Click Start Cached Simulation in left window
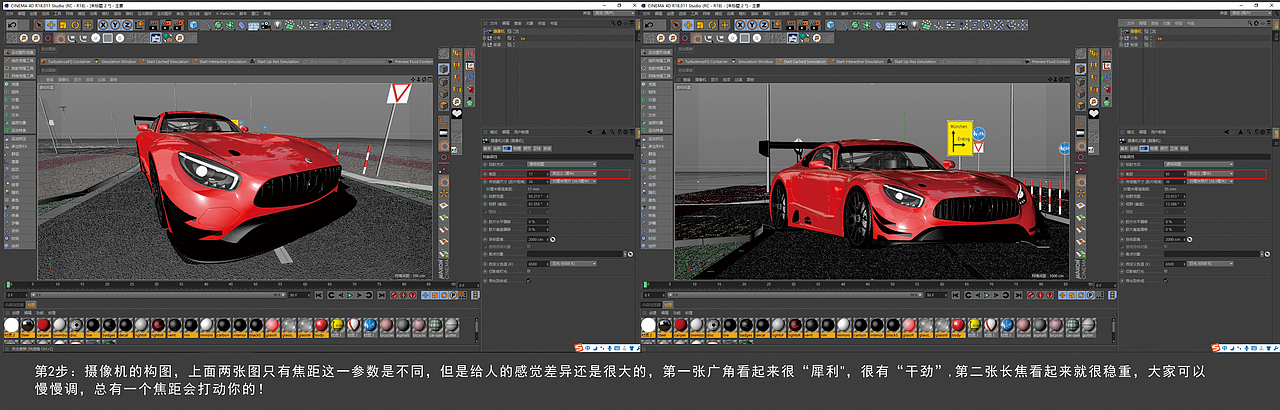Image resolution: width=1280 pixels, height=410 pixels. coord(166,61)
